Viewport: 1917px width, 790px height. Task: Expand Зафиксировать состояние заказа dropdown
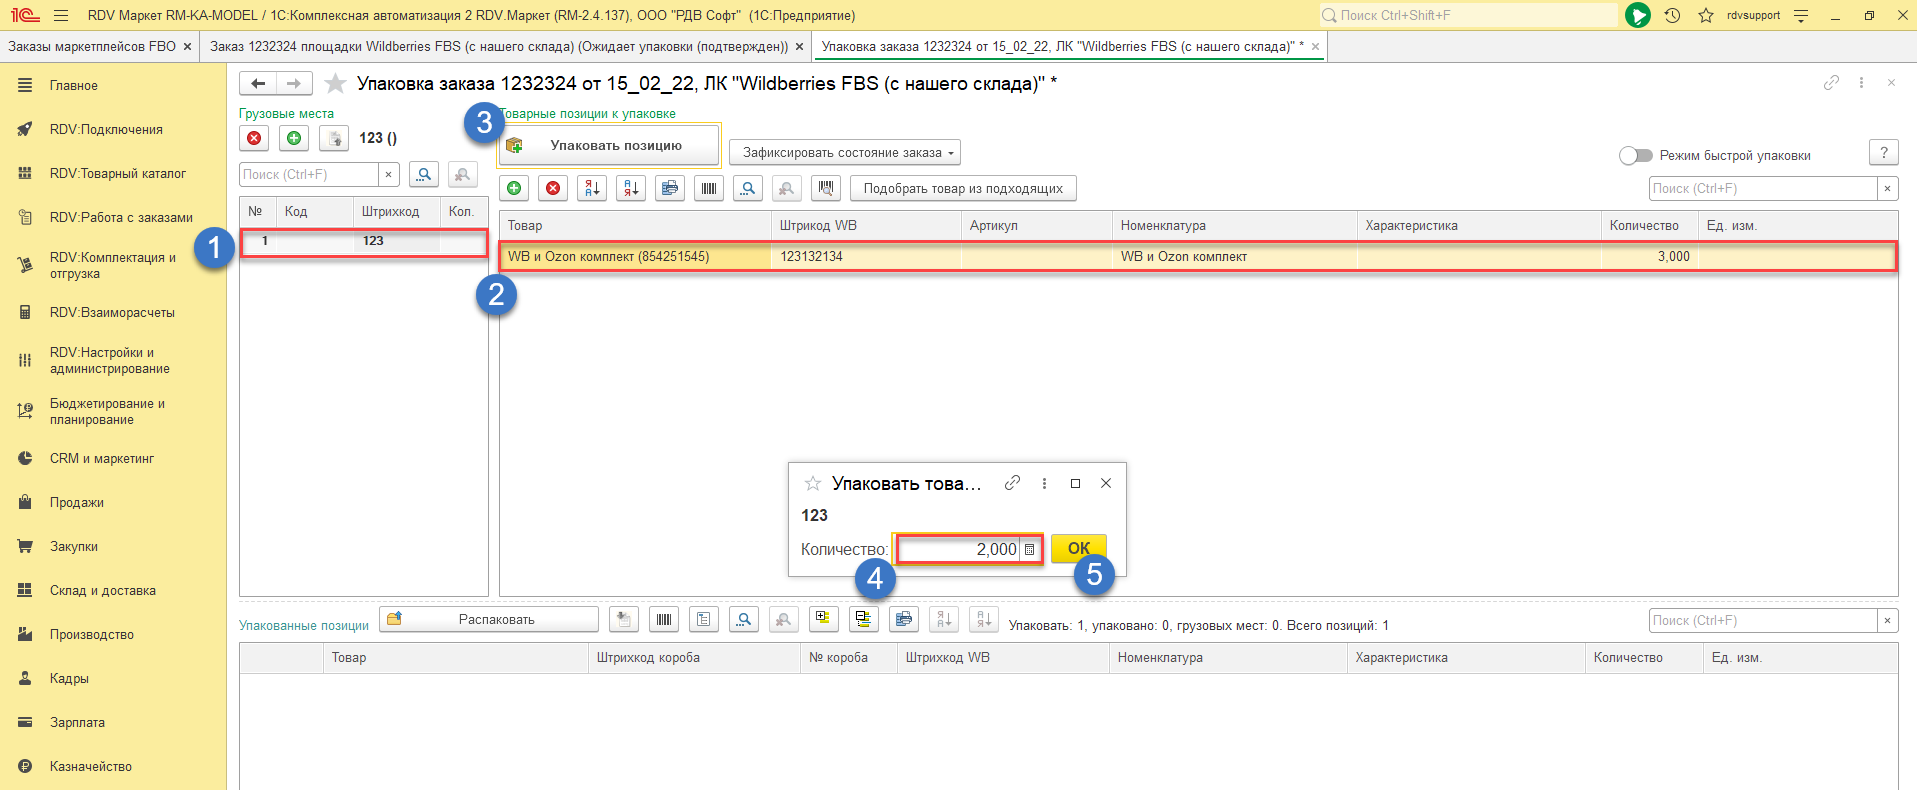[x=844, y=153]
